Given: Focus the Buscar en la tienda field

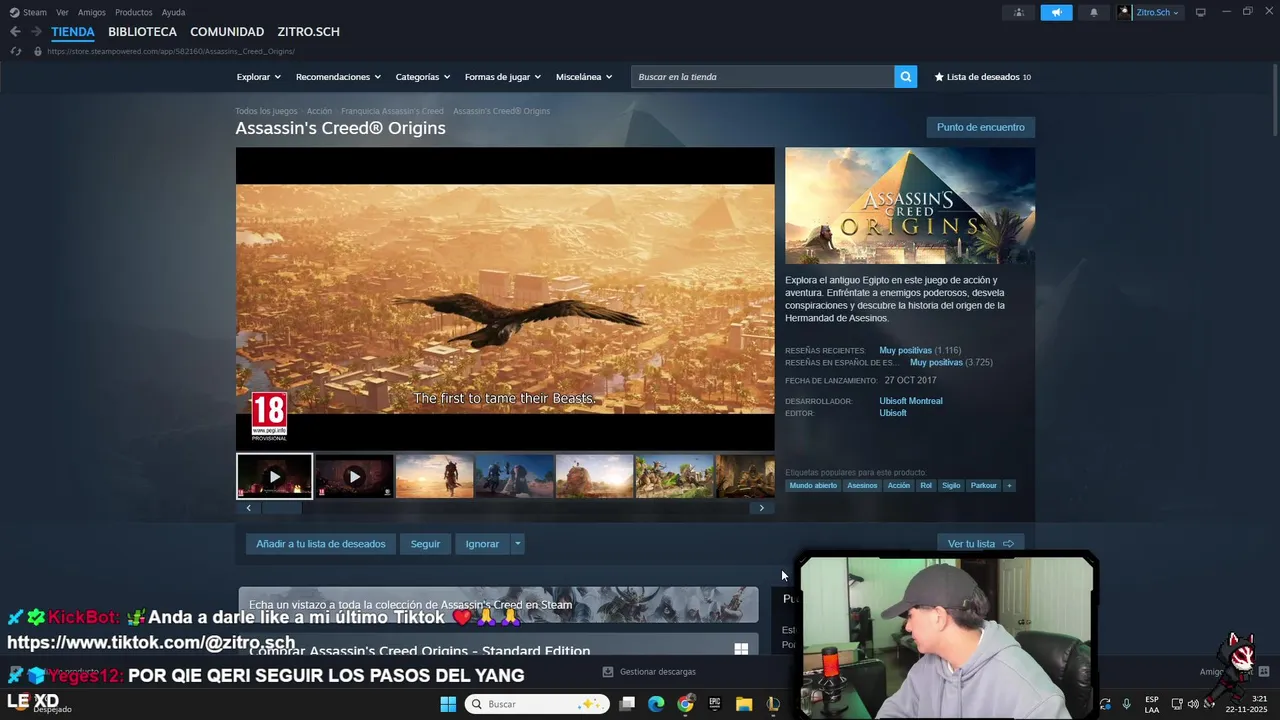Looking at the screenshot, I should pyautogui.click(x=762, y=77).
